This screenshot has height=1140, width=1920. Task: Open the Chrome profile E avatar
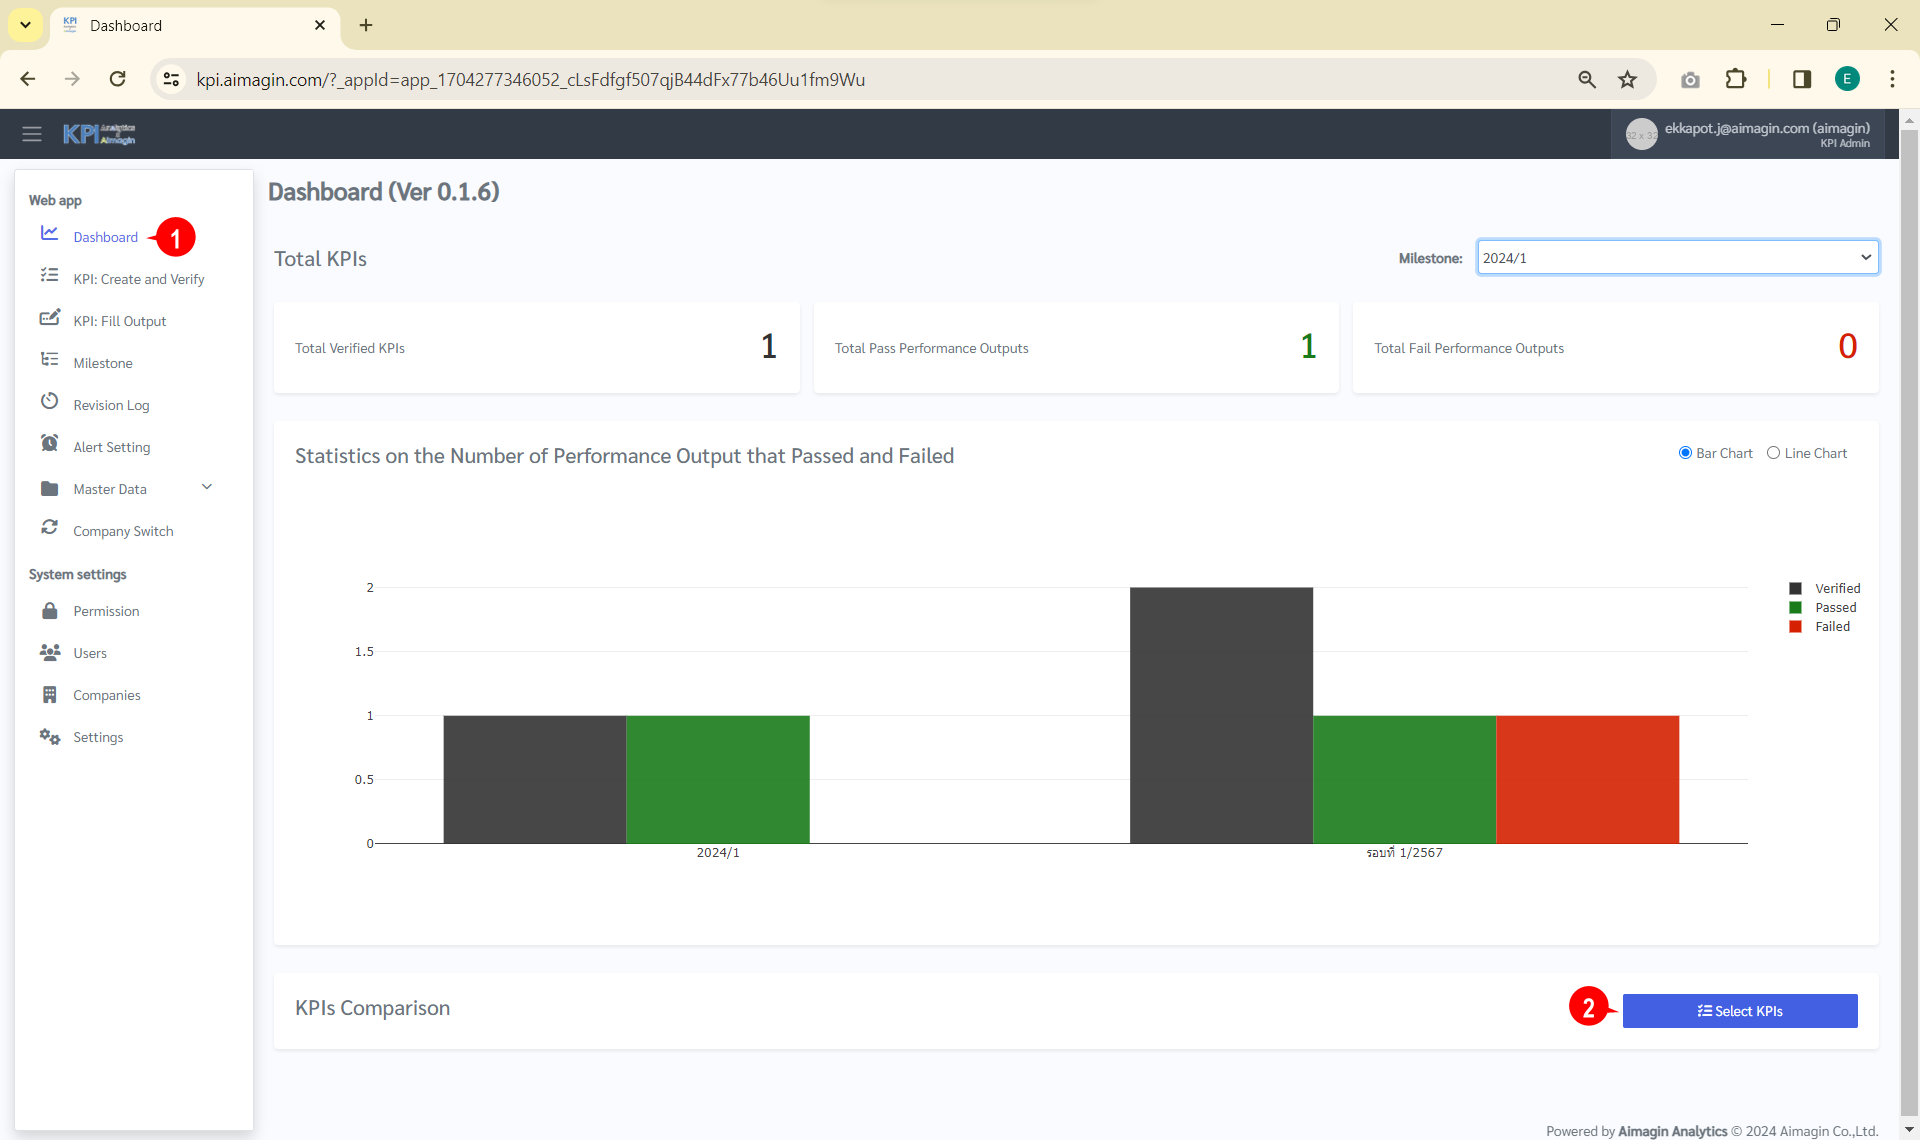tap(1847, 79)
